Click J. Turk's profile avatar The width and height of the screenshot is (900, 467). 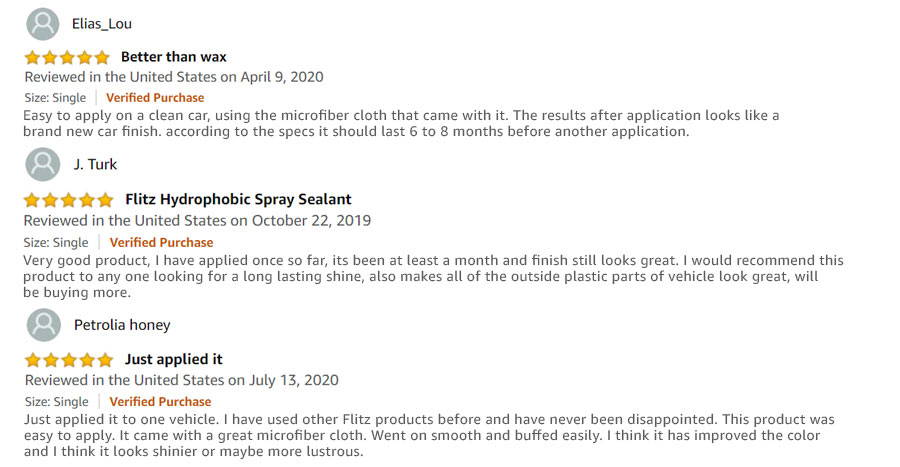(43, 164)
